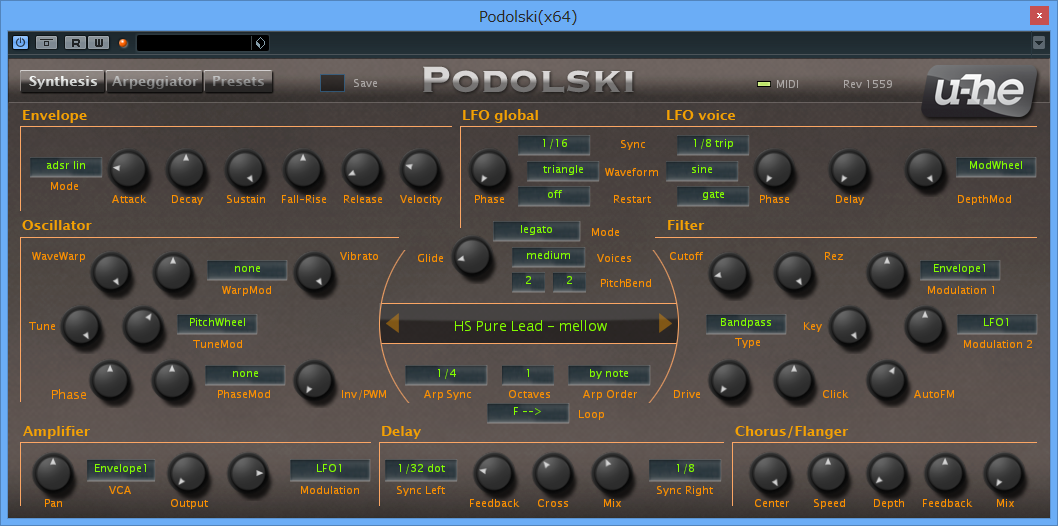Open the Modulation 1 Envelope1 selector

pyautogui.click(x=959, y=270)
